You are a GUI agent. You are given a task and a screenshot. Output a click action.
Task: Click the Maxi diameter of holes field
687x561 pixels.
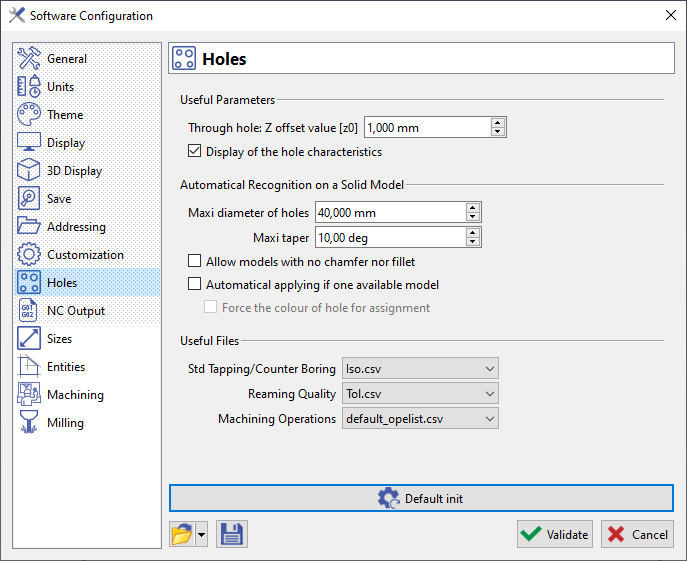point(390,212)
